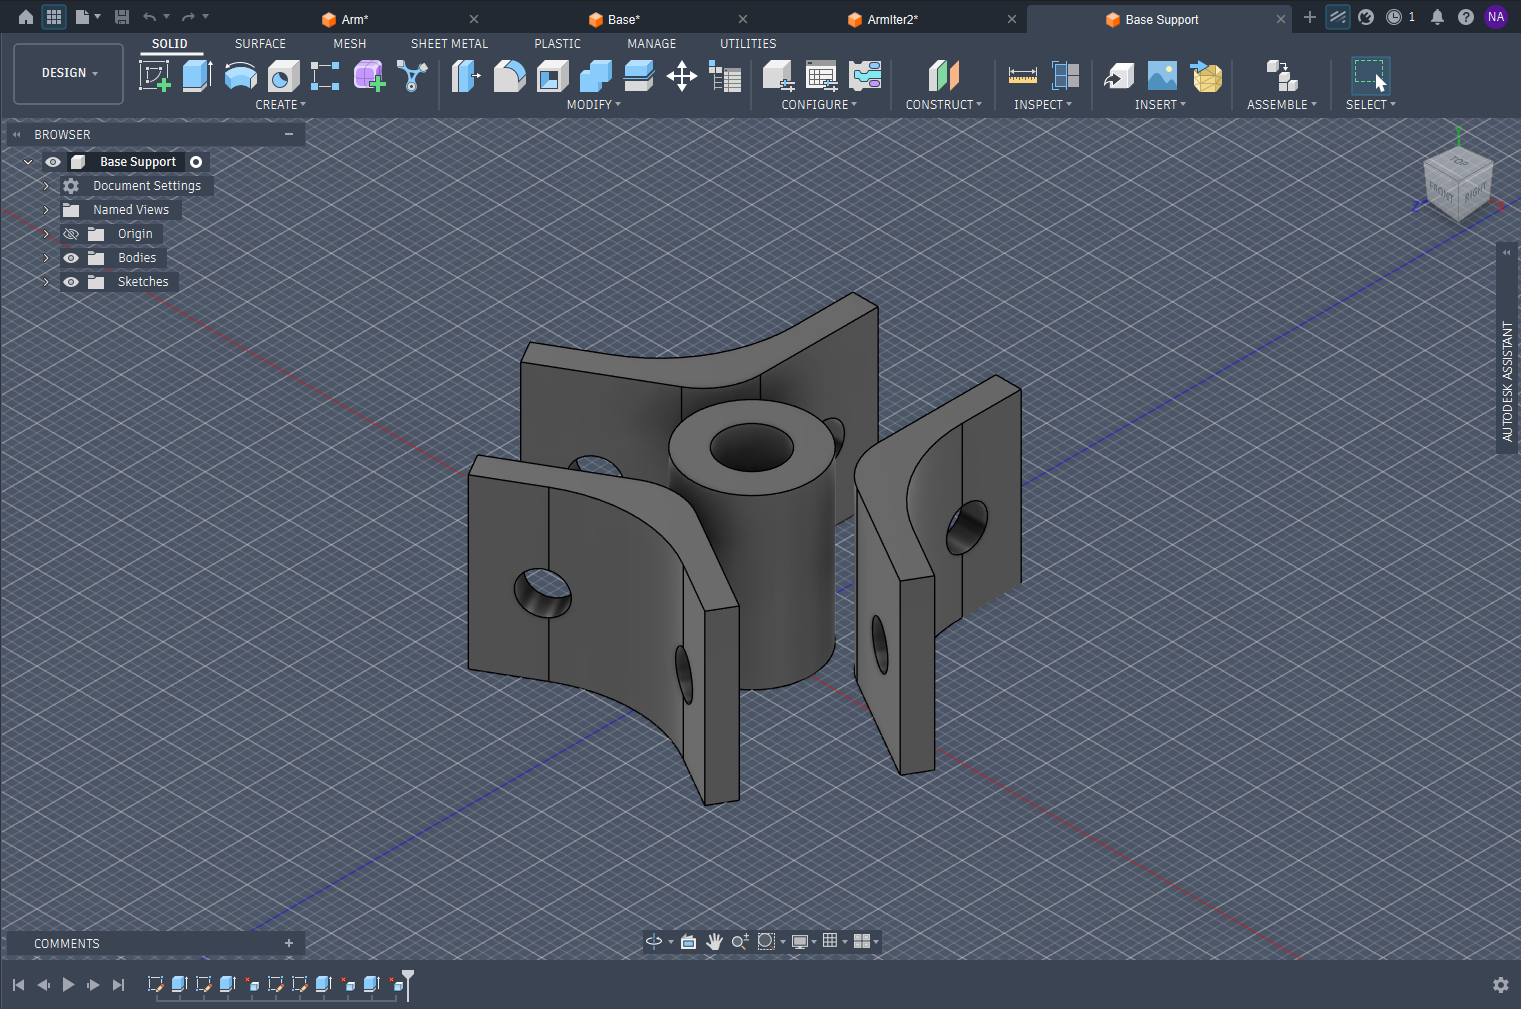Expand the COMMENTS panel with the plus
This screenshot has width=1521, height=1009.
[289, 943]
